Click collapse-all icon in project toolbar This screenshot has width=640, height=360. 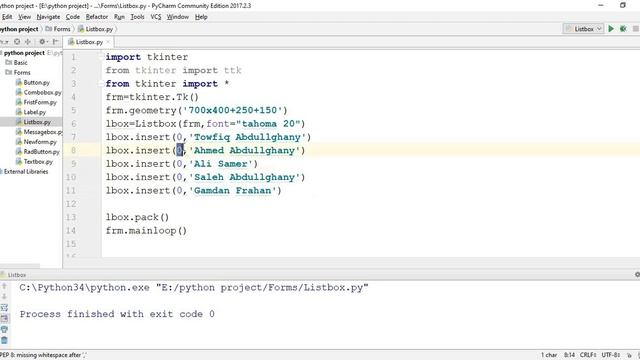tap(28, 42)
